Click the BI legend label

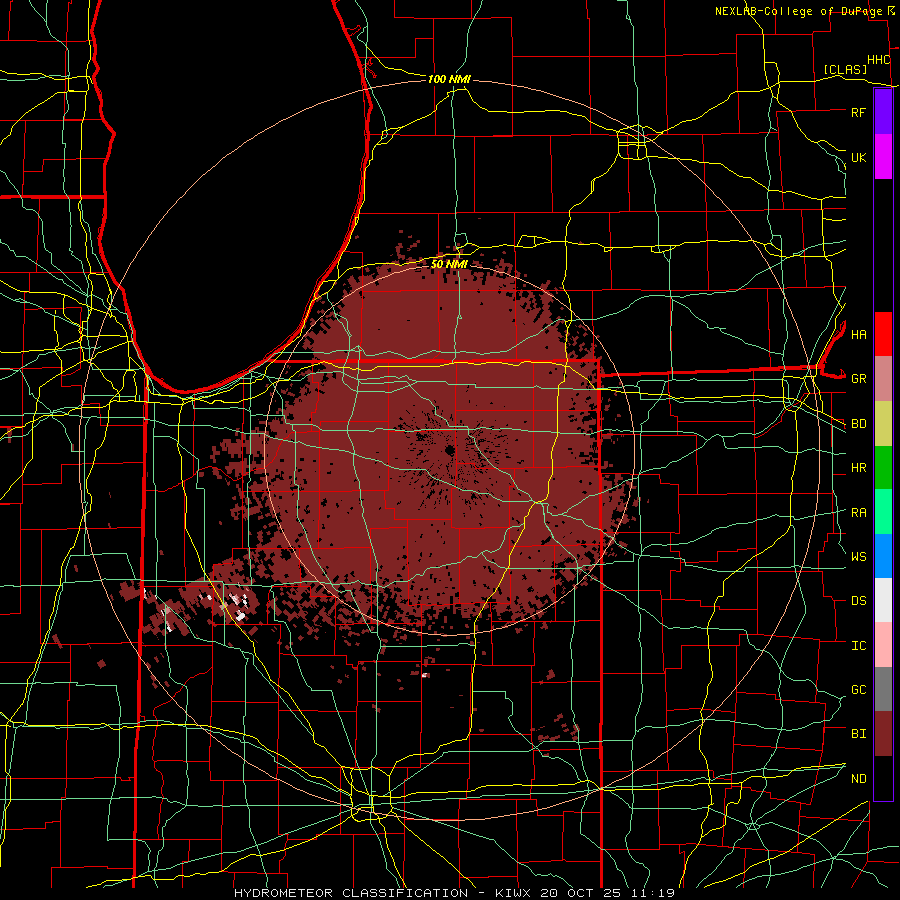(858, 734)
